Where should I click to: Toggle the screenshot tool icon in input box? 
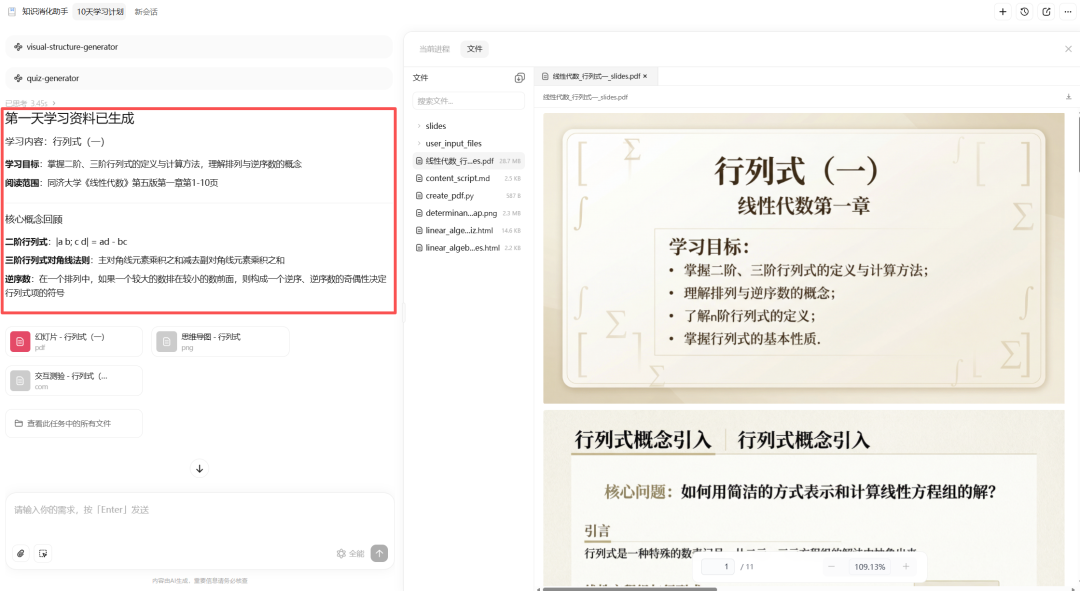tap(43, 552)
